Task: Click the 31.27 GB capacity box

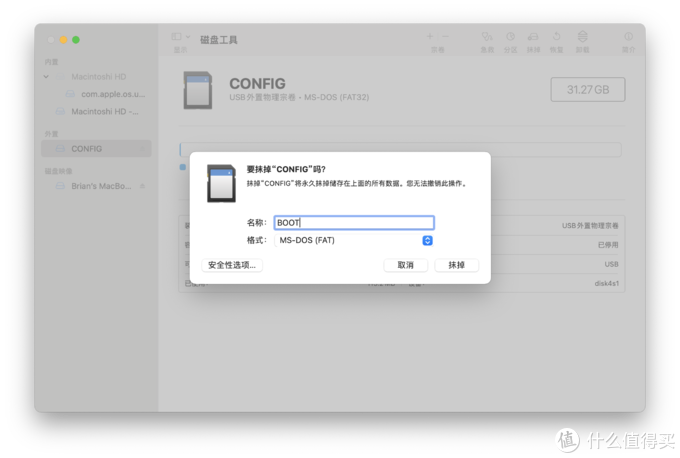Action: pos(588,90)
